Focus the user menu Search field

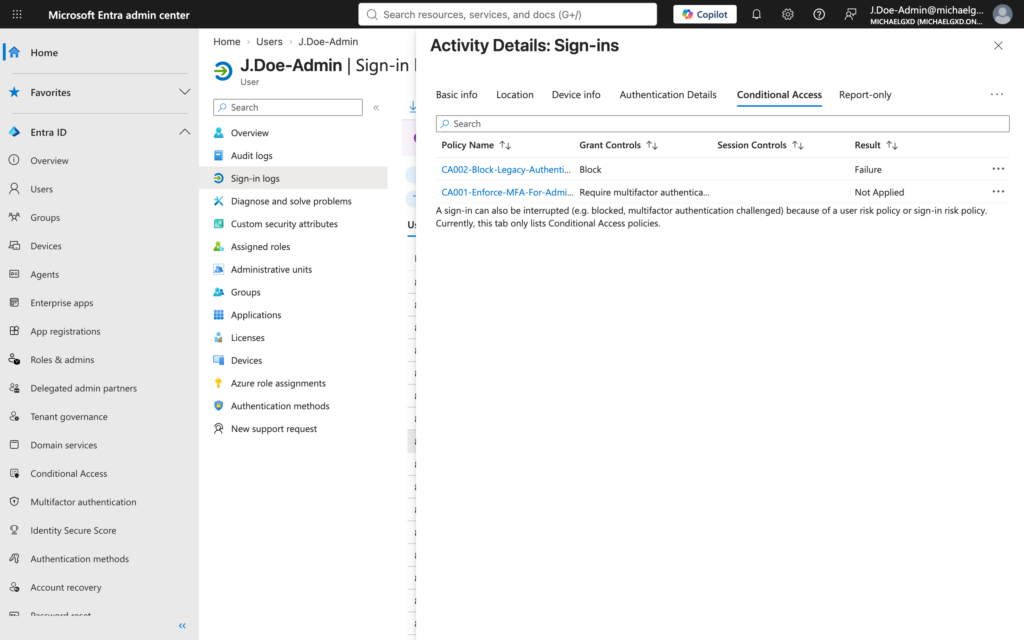point(287,107)
